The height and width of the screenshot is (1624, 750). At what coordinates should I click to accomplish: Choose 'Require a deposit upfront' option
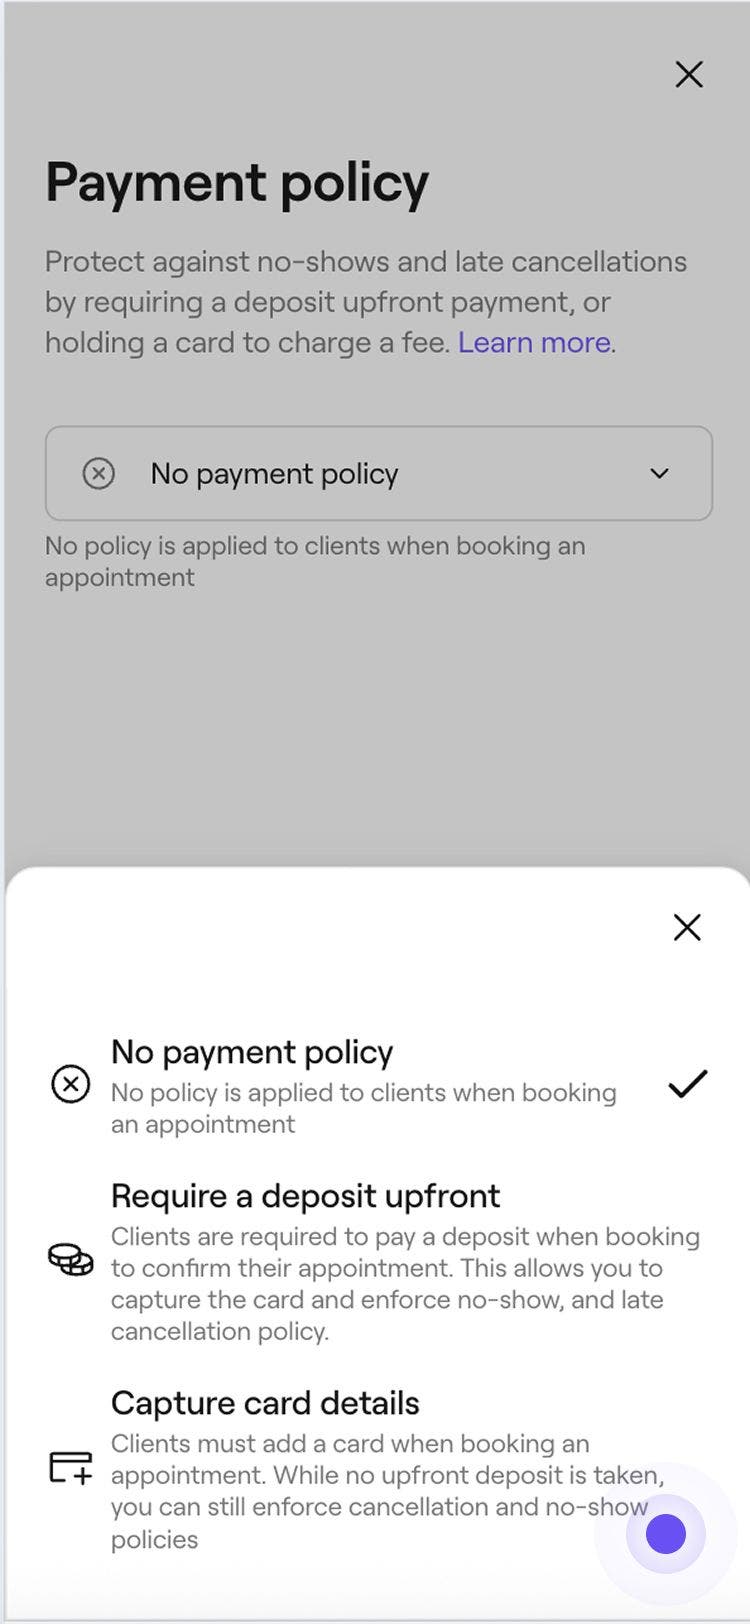(x=305, y=1196)
